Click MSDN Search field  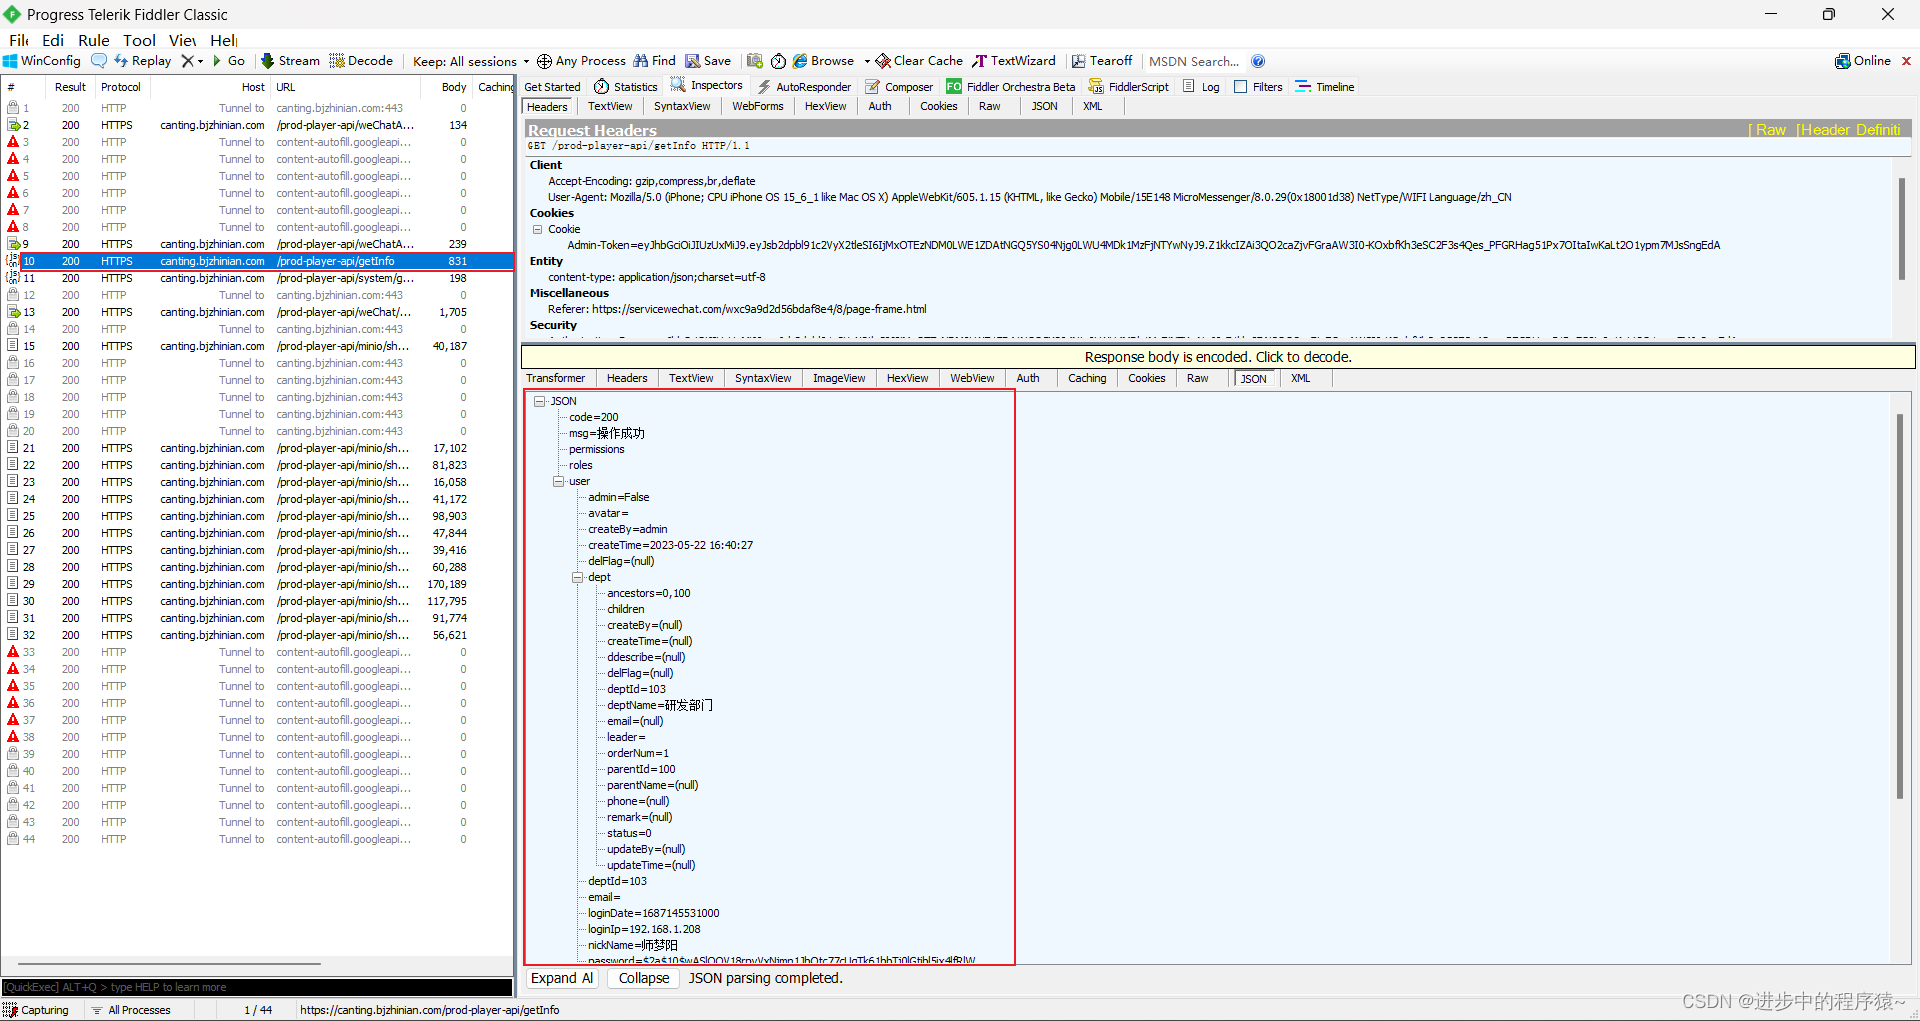pos(1194,61)
